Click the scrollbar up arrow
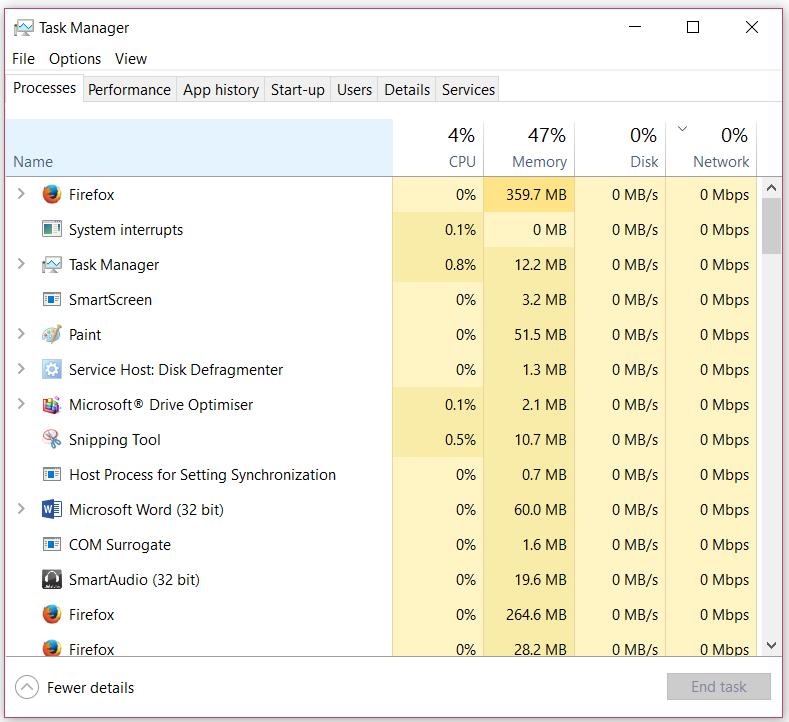The height and width of the screenshot is (722, 789). [771, 188]
